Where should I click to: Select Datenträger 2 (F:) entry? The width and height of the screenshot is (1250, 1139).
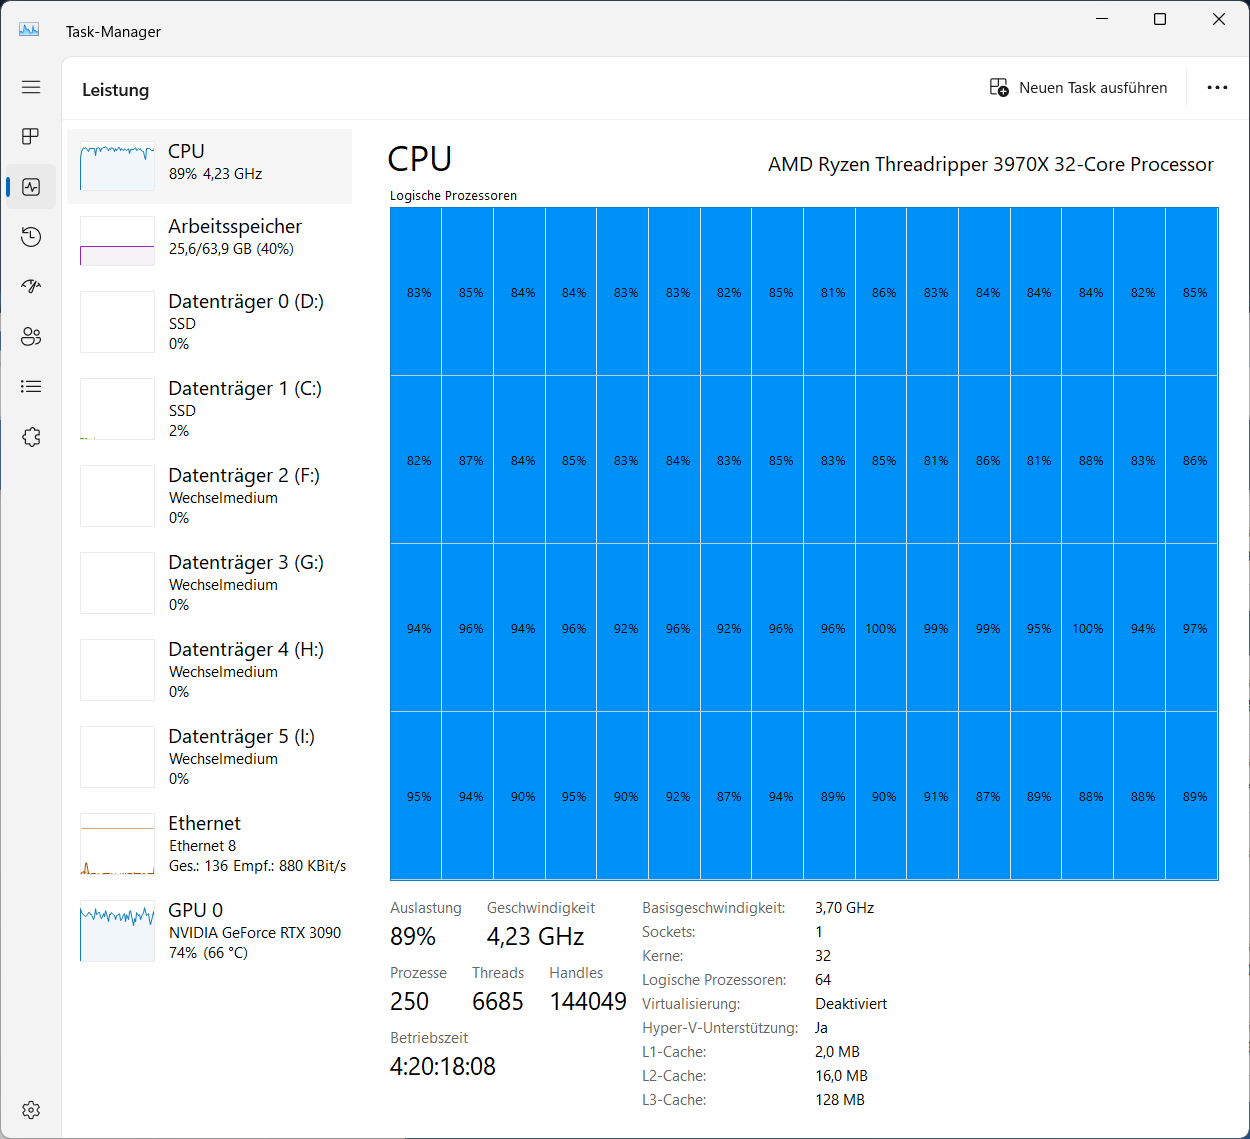(209, 496)
